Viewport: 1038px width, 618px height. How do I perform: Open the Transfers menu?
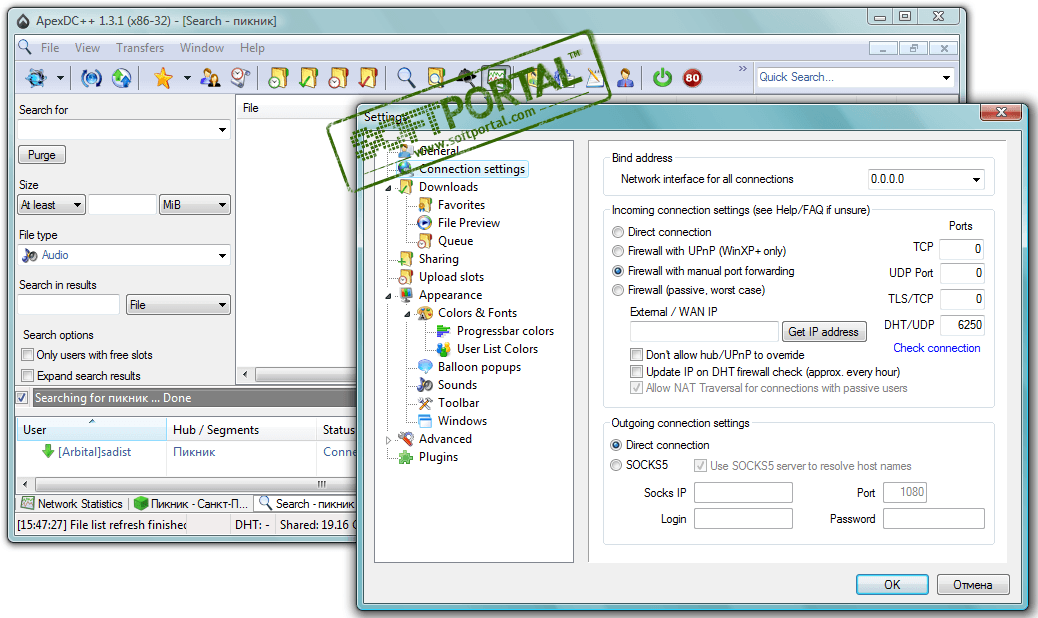click(140, 48)
